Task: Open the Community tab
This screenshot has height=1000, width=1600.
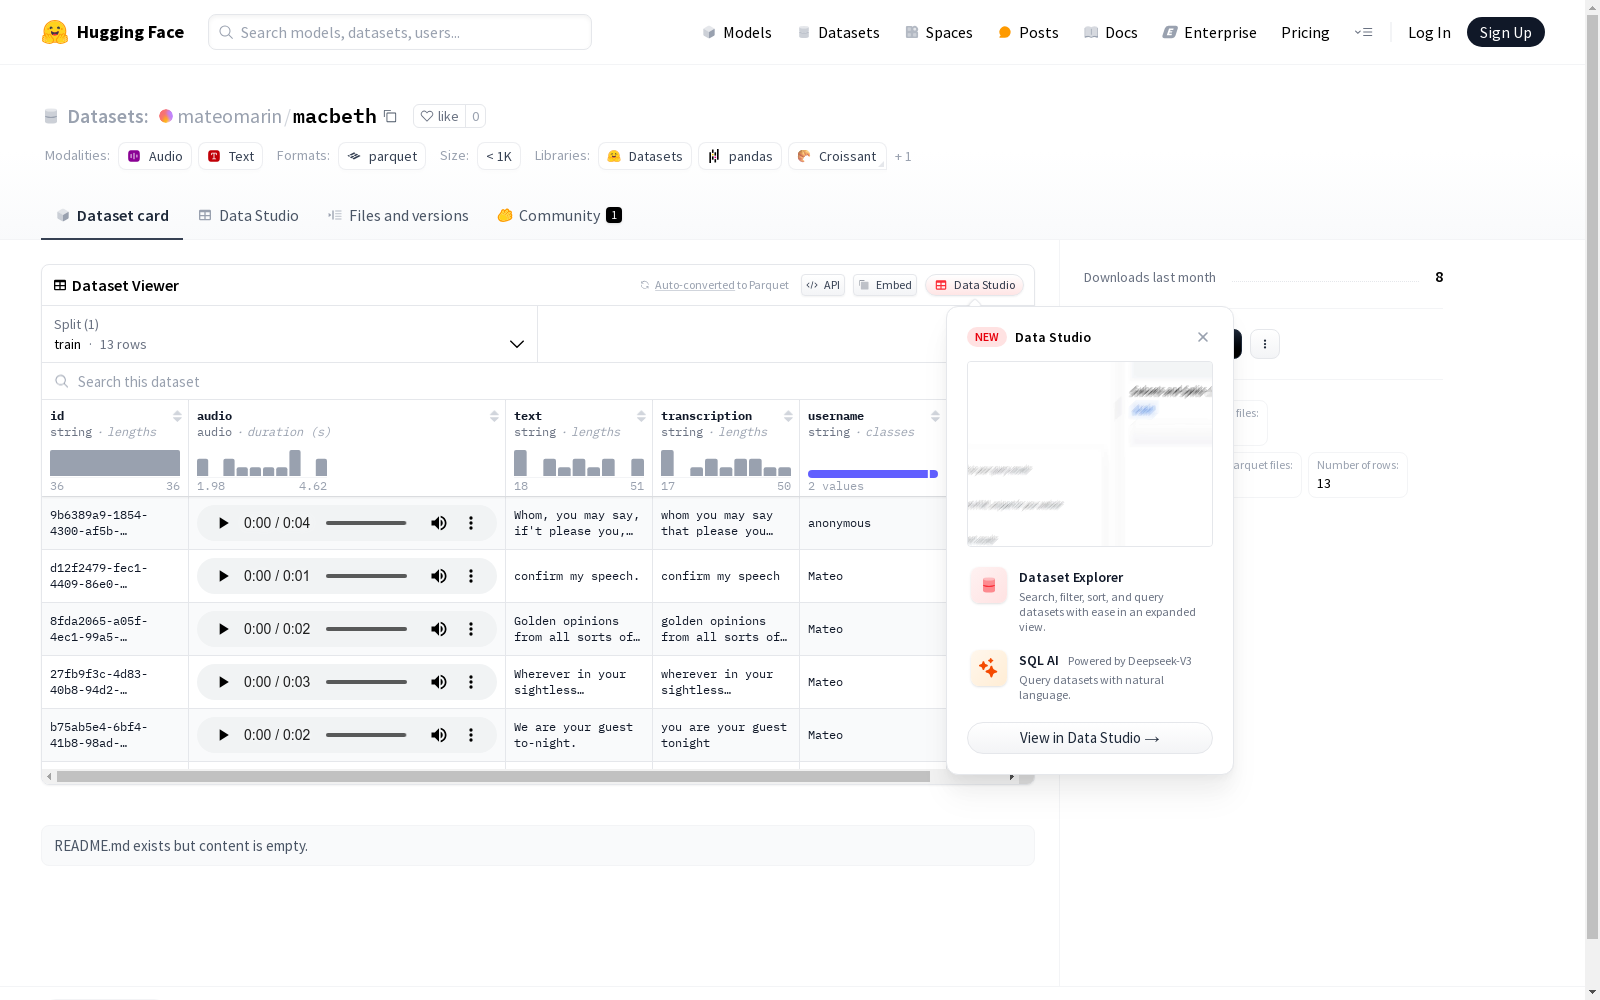Action: (x=560, y=216)
